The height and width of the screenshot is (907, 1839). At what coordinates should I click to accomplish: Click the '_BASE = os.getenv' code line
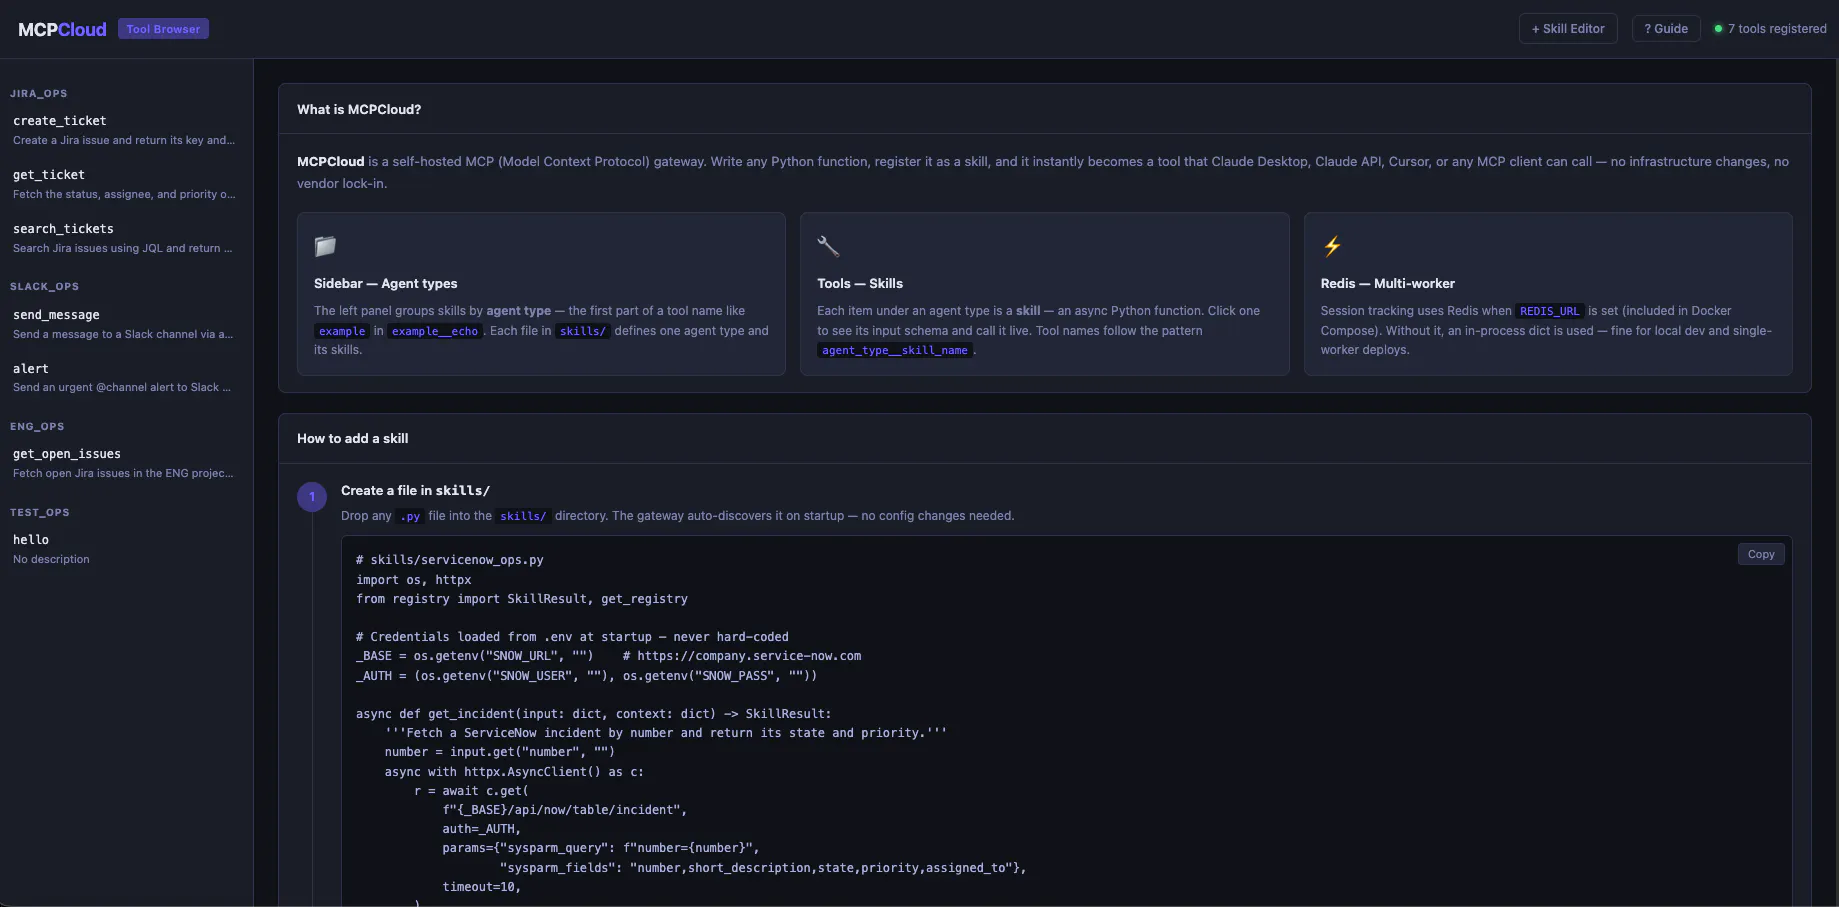point(608,656)
